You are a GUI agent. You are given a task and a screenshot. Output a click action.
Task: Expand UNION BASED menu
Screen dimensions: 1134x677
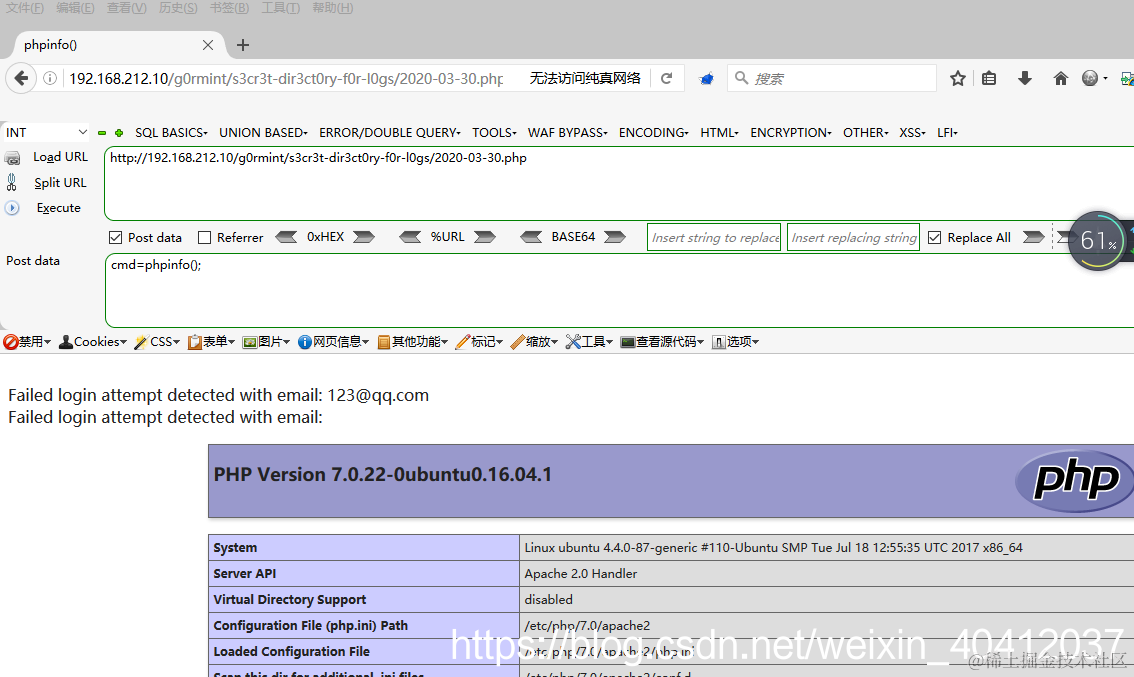coord(263,132)
